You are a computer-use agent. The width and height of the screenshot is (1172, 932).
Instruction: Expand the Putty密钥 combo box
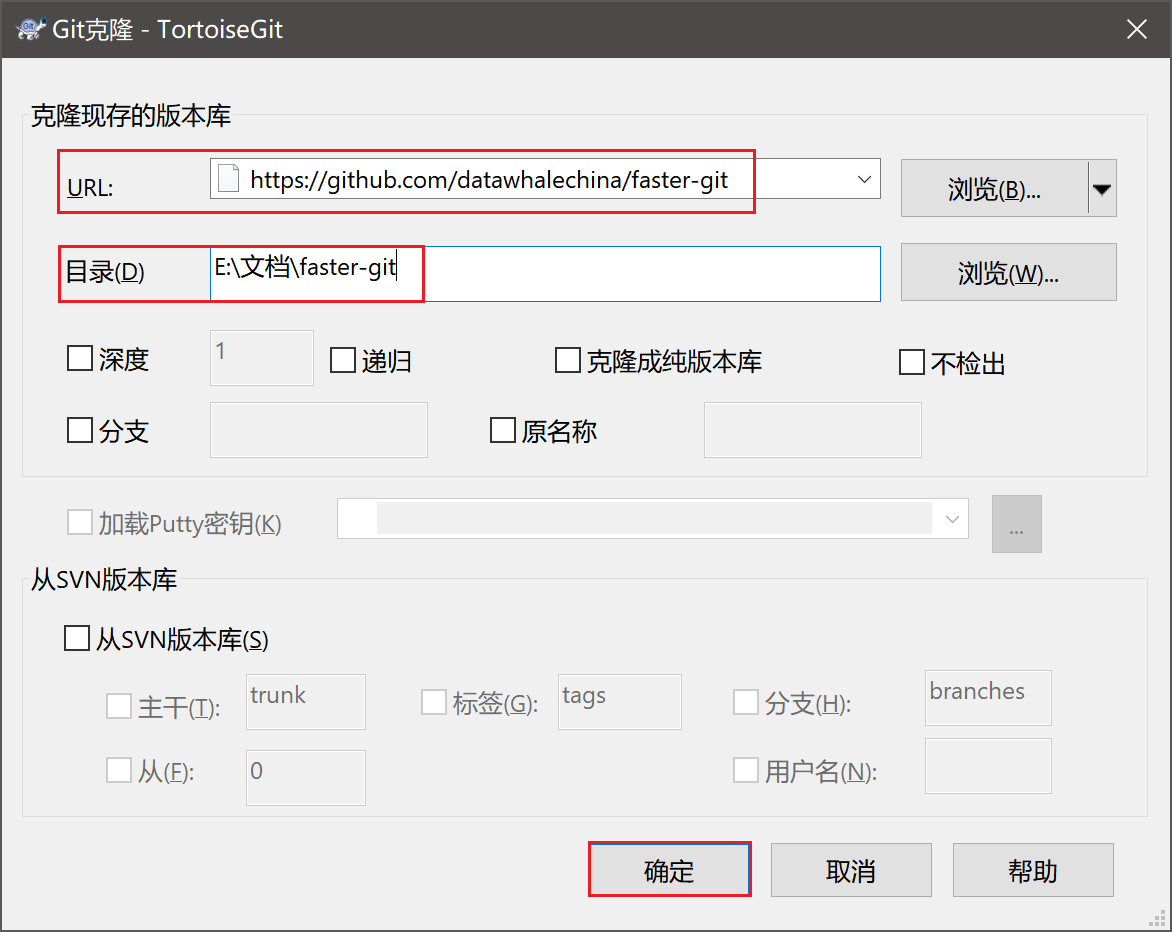[950, 519]
